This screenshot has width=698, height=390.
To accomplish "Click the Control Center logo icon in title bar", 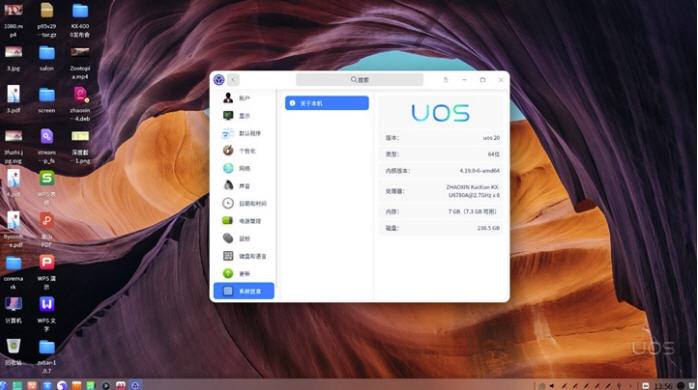I will (x=219, y=80).
